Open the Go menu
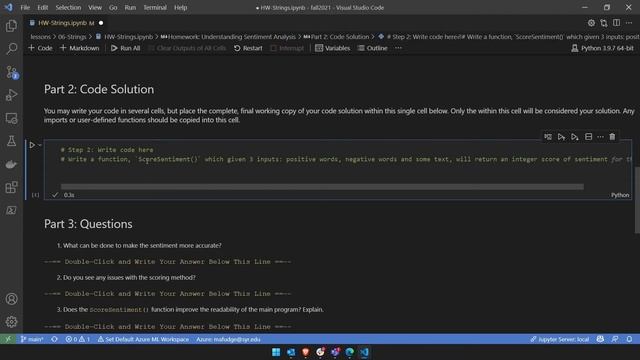The height and width of the screenshot is (360, 640). click(113, 7)
